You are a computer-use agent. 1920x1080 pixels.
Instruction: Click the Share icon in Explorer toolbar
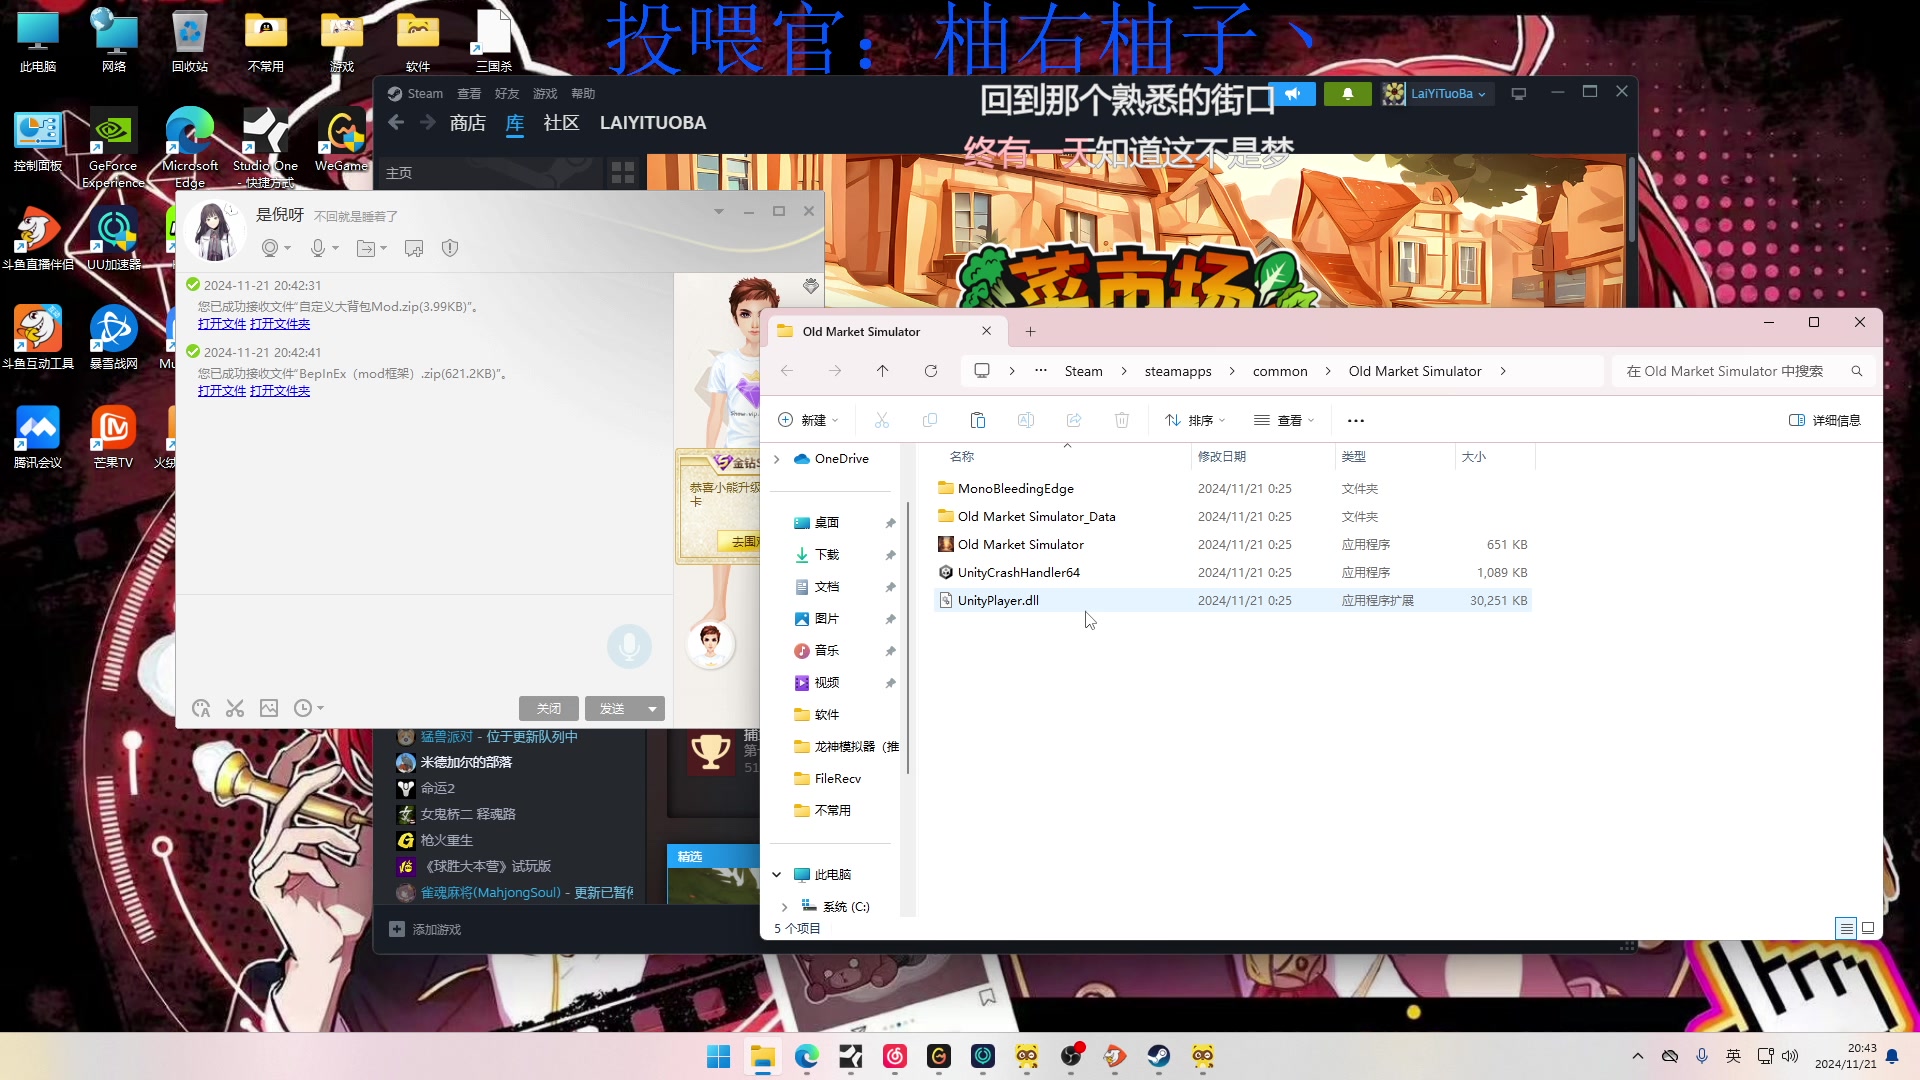click(x=1073, y=421)
